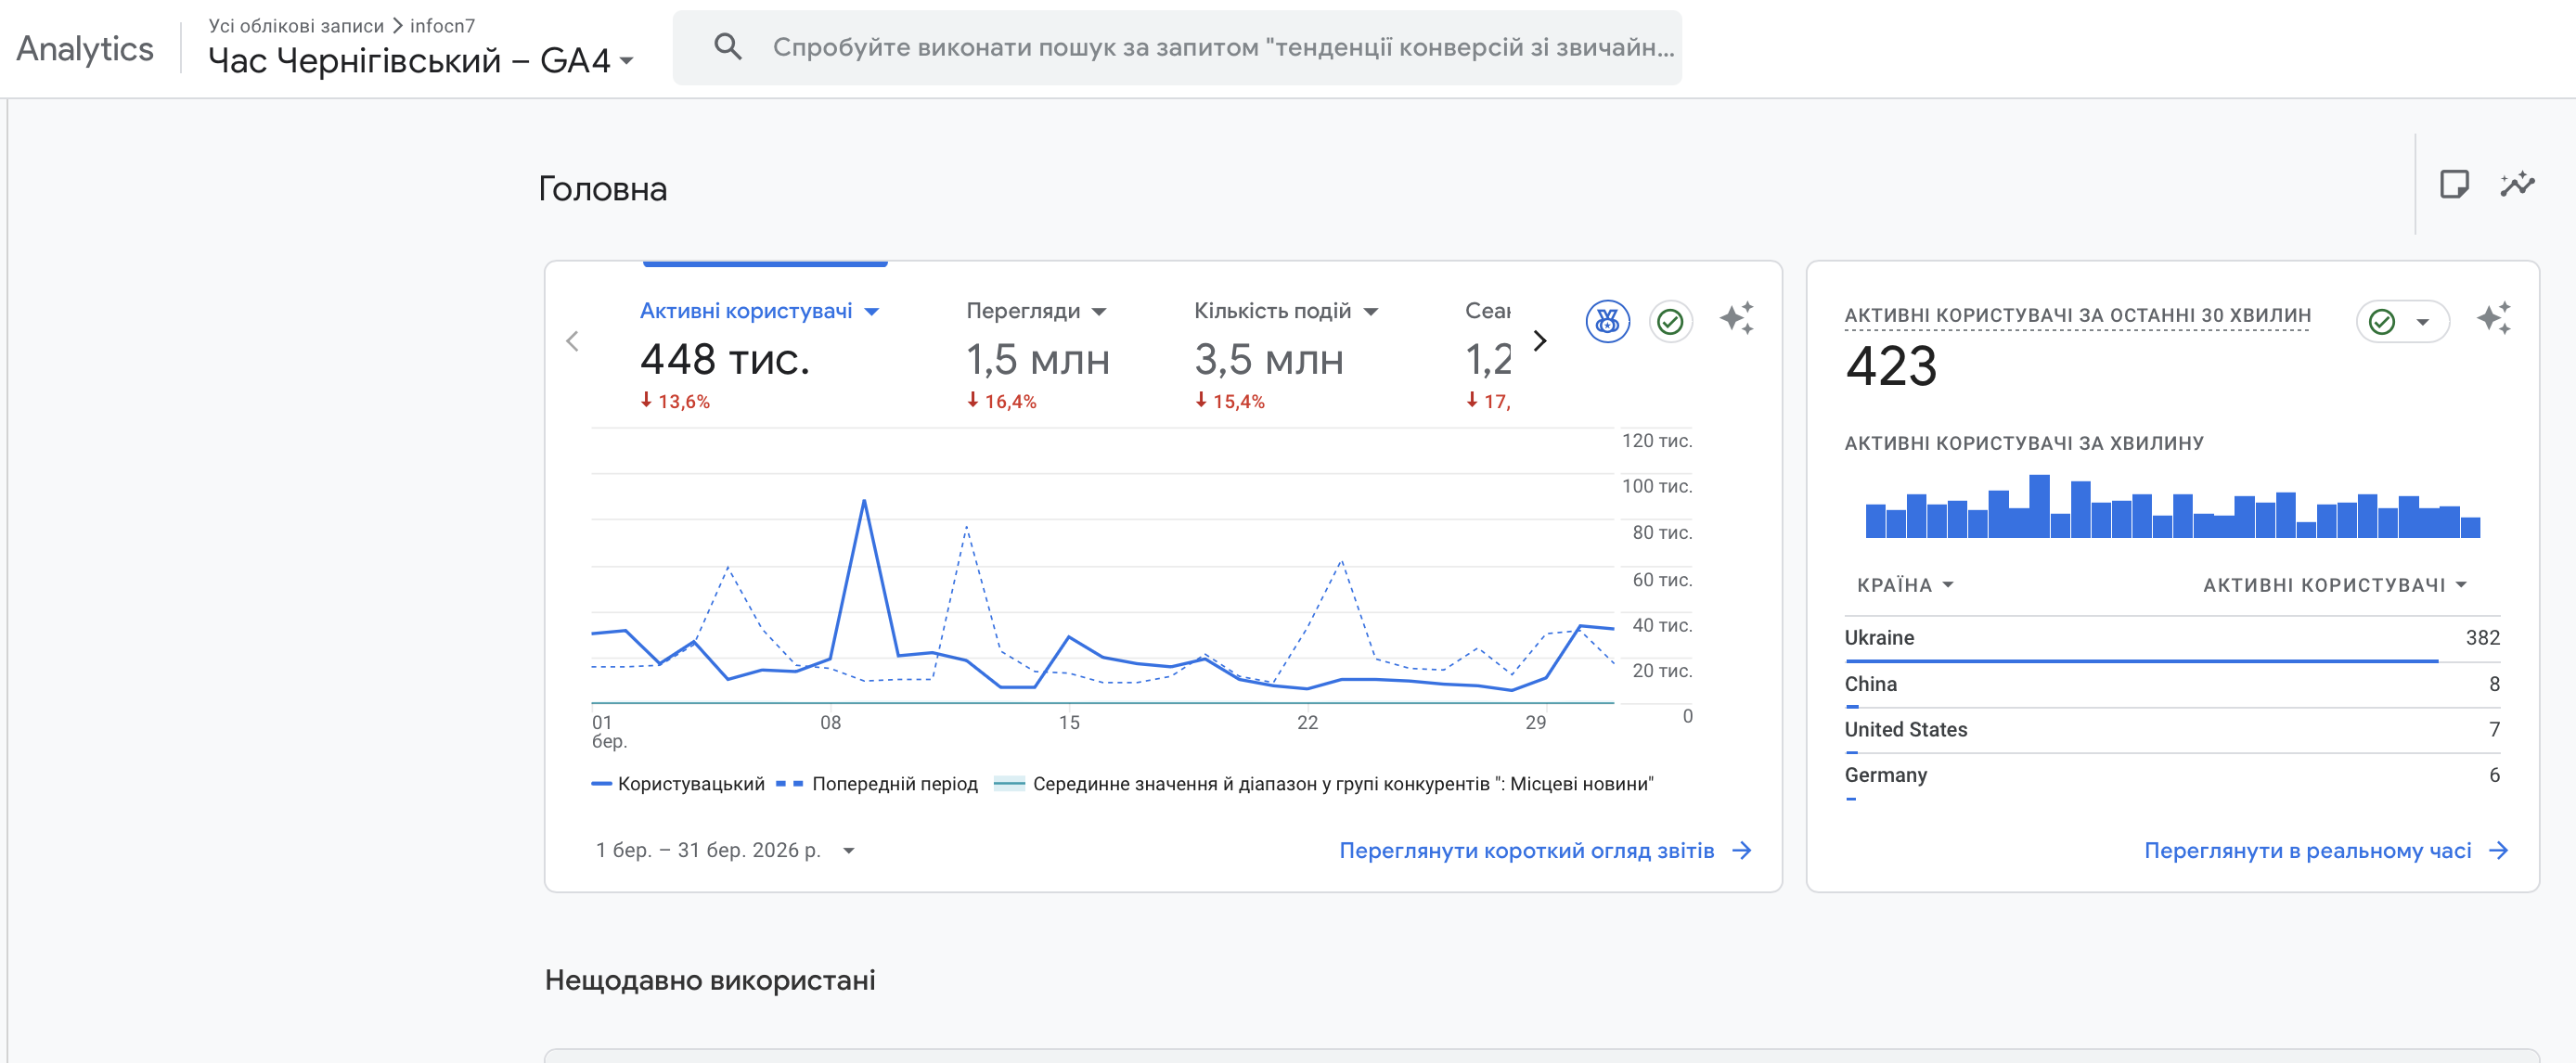
Task: Open the Перегляди metric dropdown
Action: coord(1099,311)
